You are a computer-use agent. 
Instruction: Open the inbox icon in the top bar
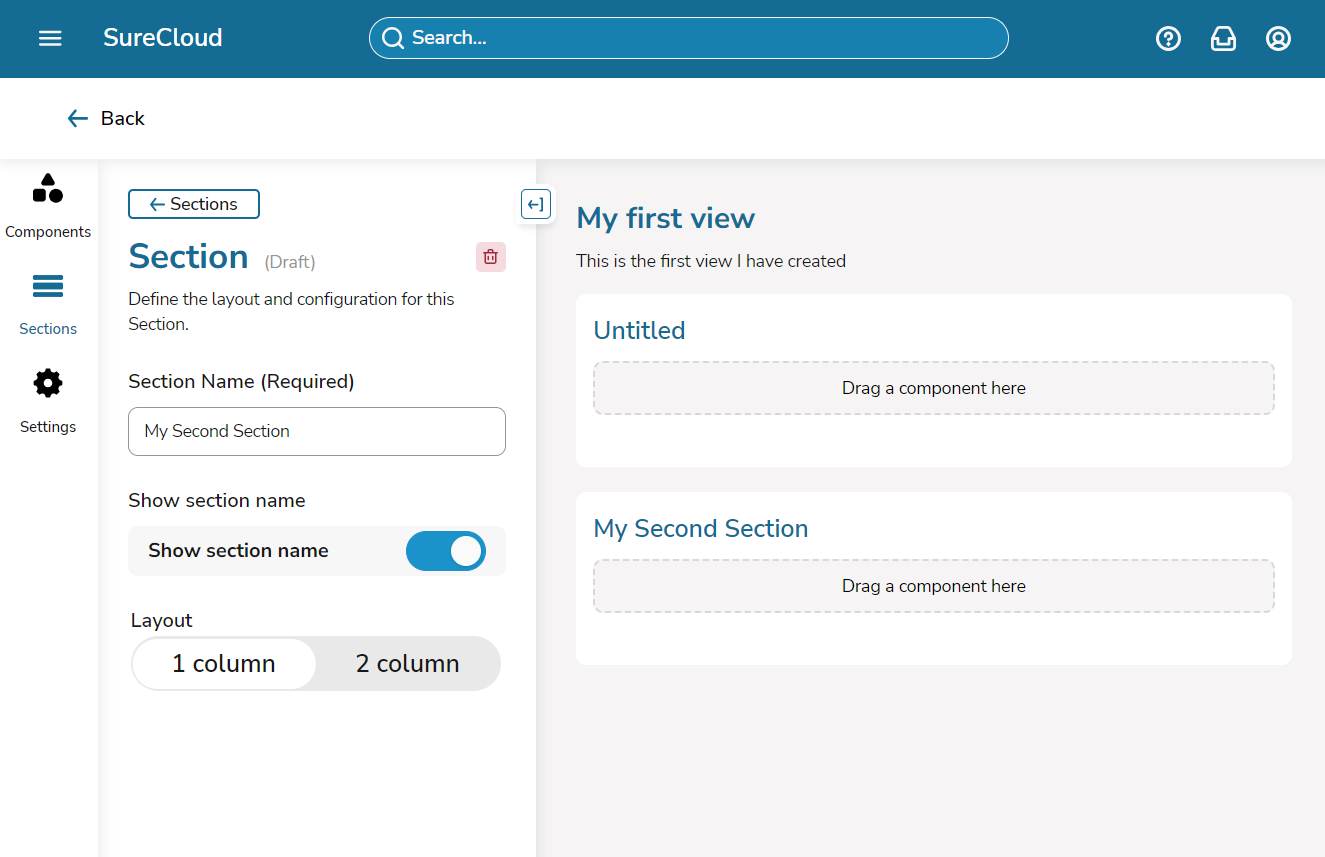(x=1223, y=38)
